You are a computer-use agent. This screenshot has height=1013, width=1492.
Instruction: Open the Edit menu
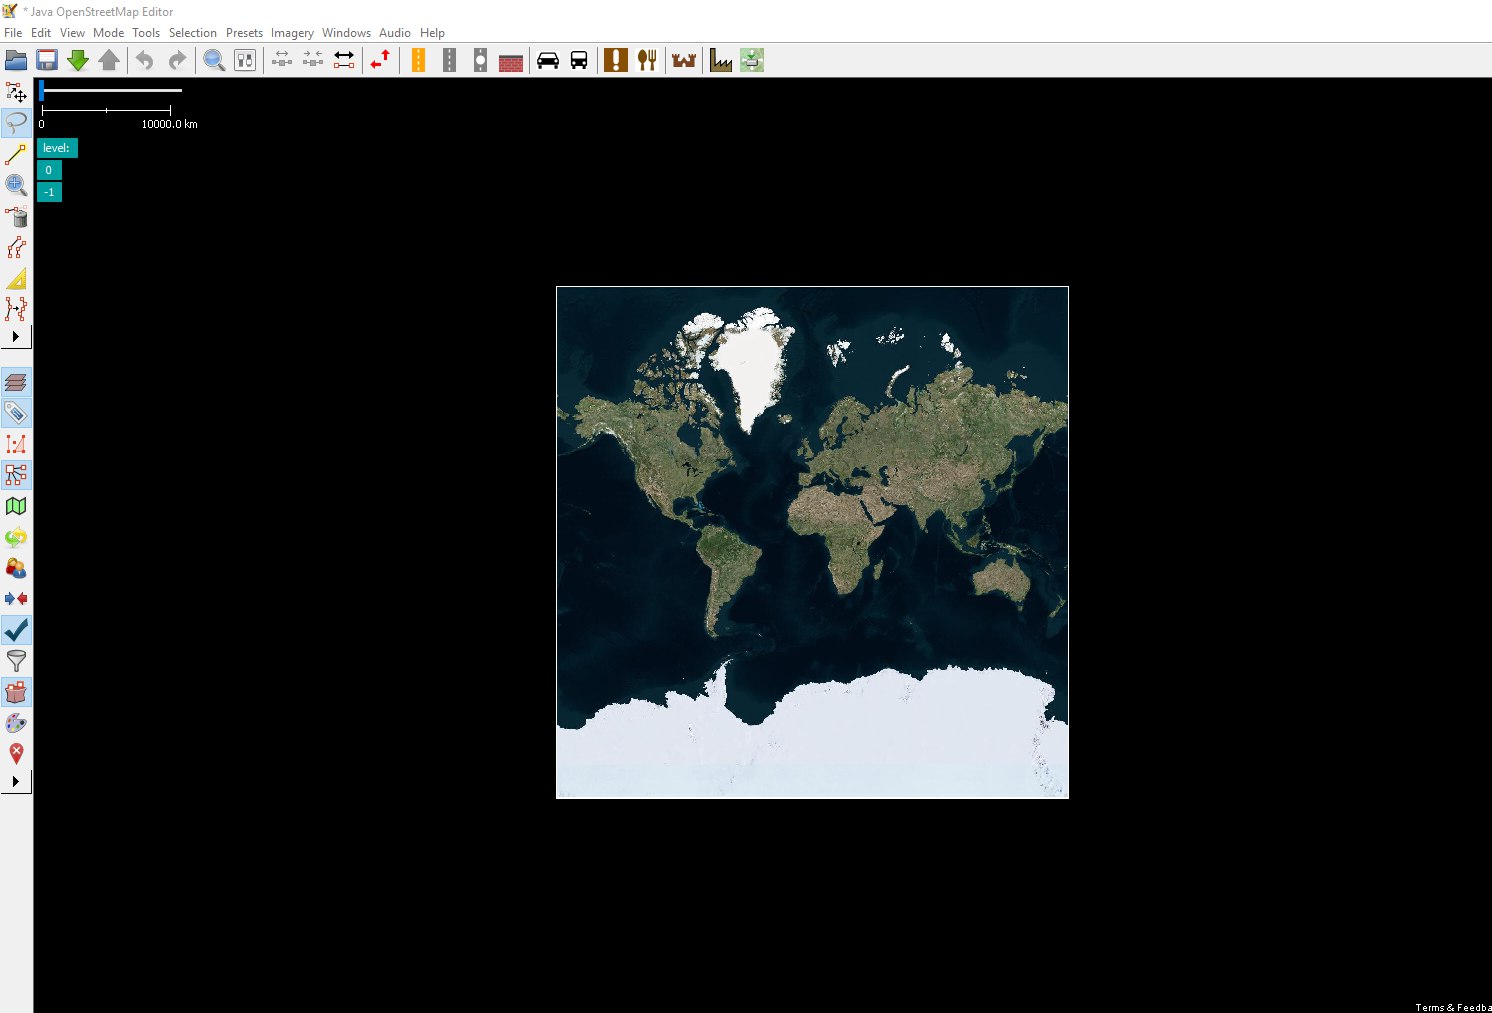pos(41,33)
